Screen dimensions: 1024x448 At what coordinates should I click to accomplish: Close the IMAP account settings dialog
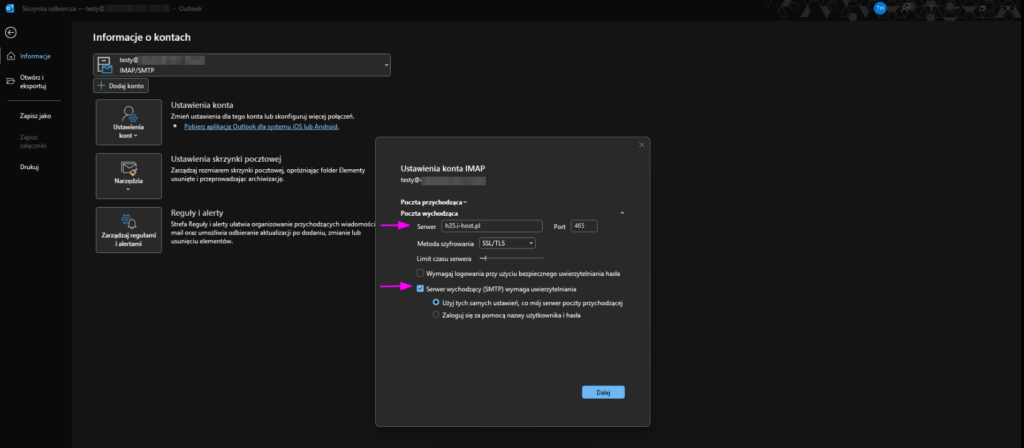coord(641,146)
